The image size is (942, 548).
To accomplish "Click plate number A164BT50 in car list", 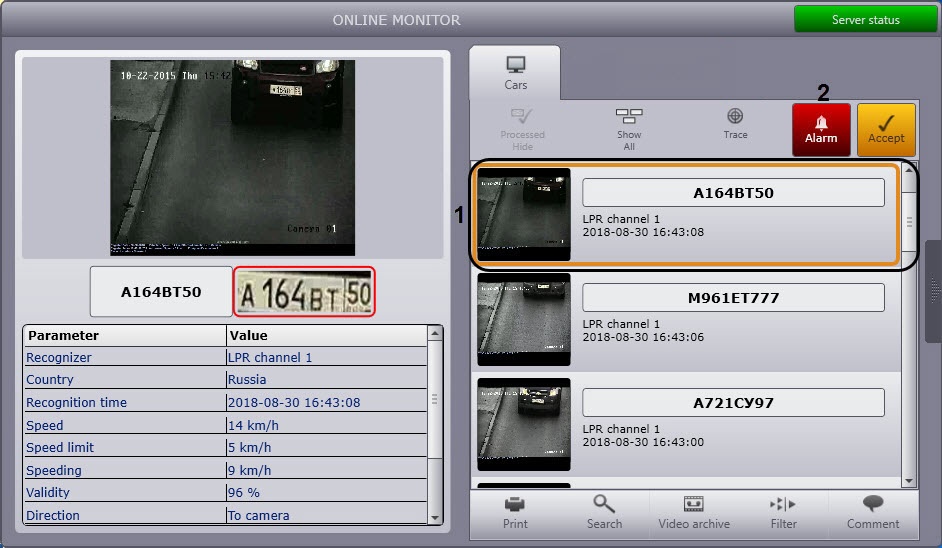I will (733, 193).
